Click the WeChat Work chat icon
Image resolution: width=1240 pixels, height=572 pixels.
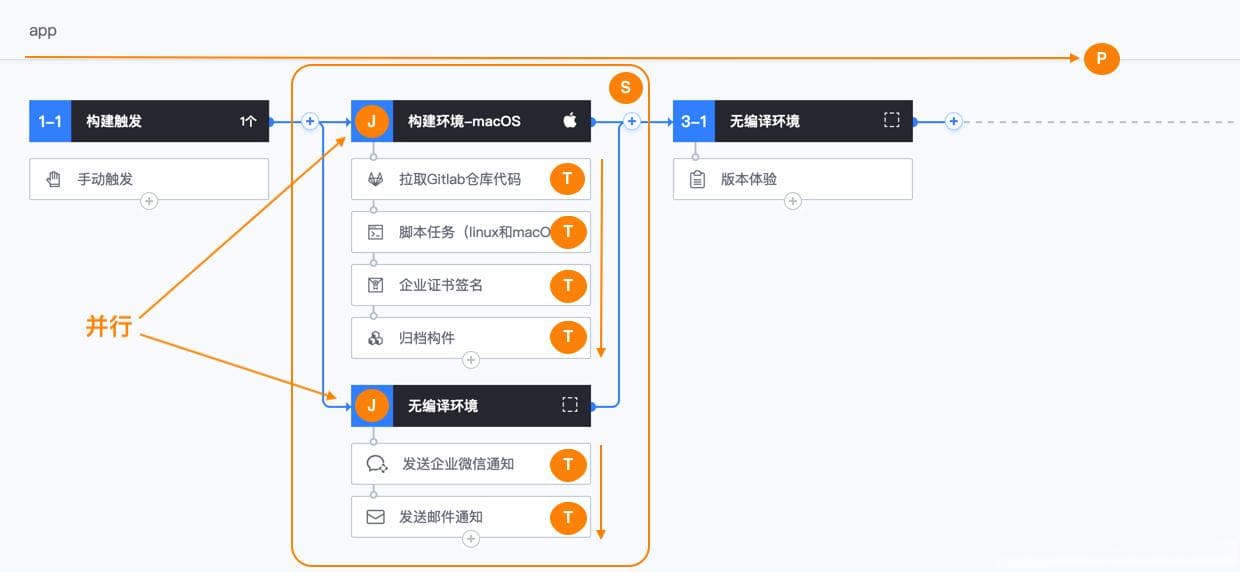click(x=377, y=464)
